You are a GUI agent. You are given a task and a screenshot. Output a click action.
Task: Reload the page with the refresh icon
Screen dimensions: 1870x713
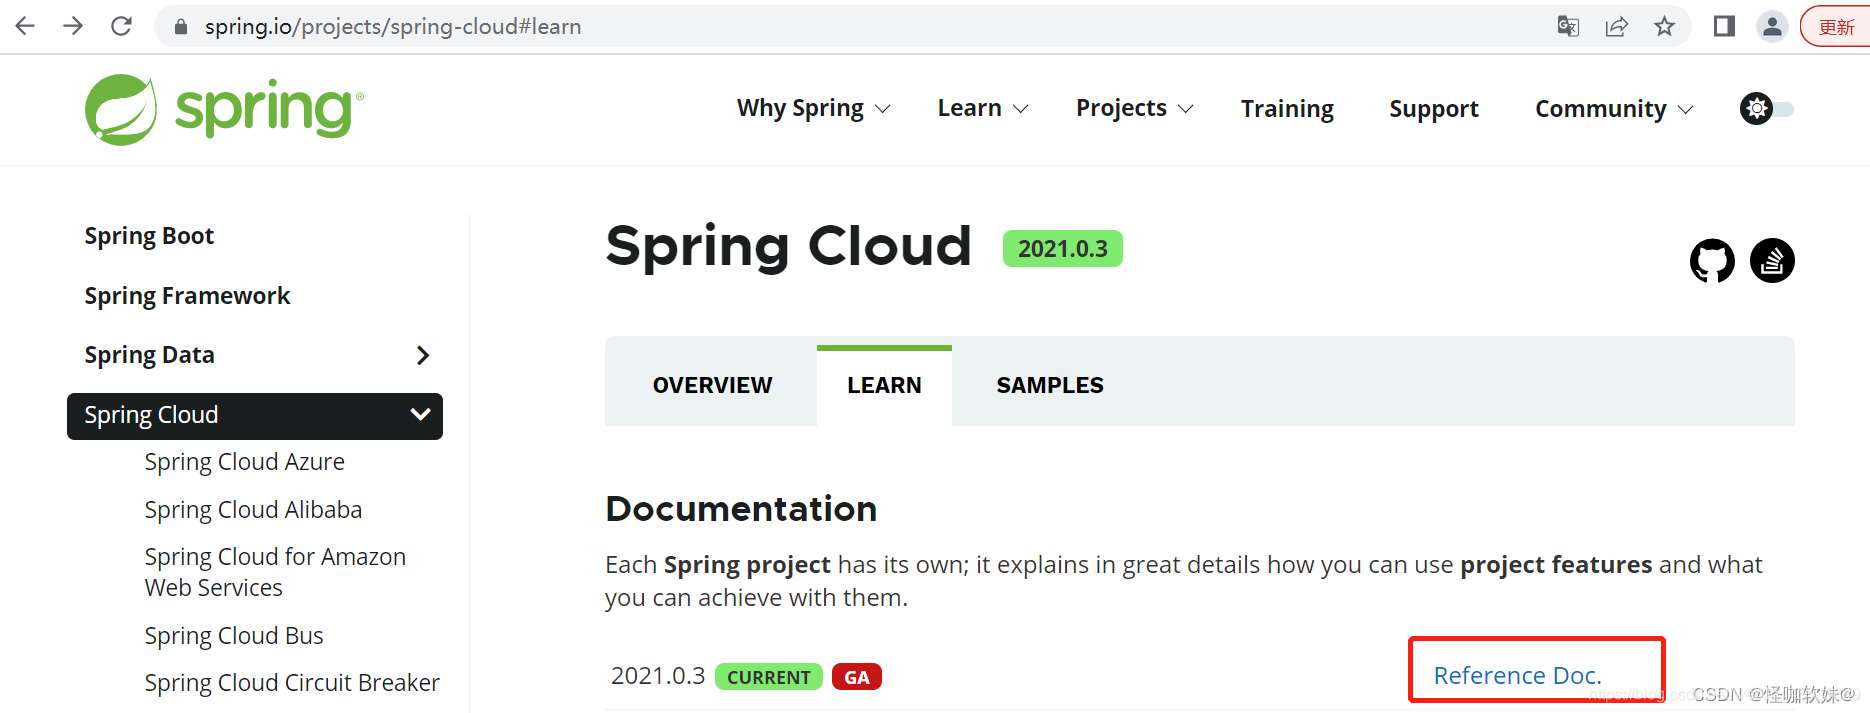pyautogui.click(x=121, y=27)
